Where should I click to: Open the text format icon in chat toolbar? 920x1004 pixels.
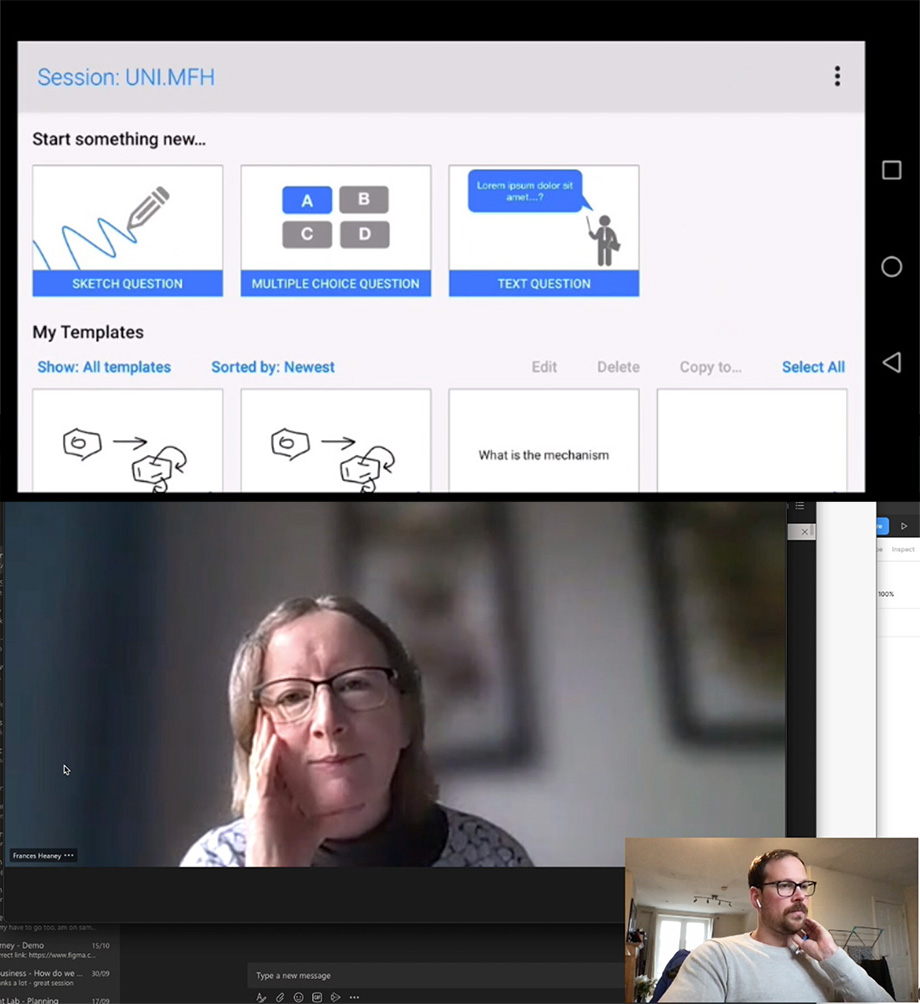(261, 997)
